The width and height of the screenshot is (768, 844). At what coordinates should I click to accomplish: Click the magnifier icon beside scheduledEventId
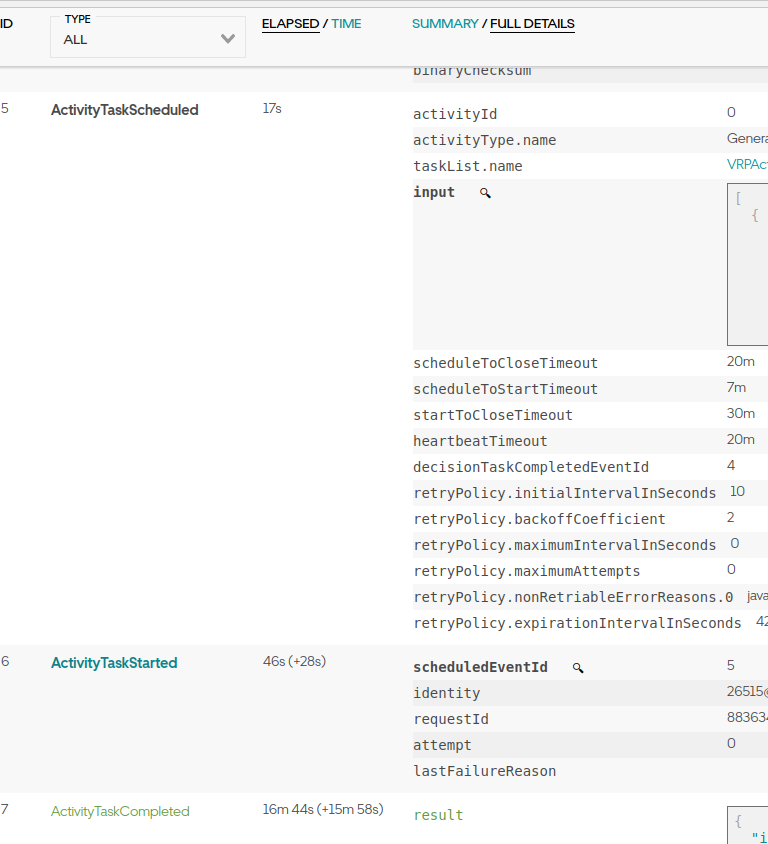577,666
